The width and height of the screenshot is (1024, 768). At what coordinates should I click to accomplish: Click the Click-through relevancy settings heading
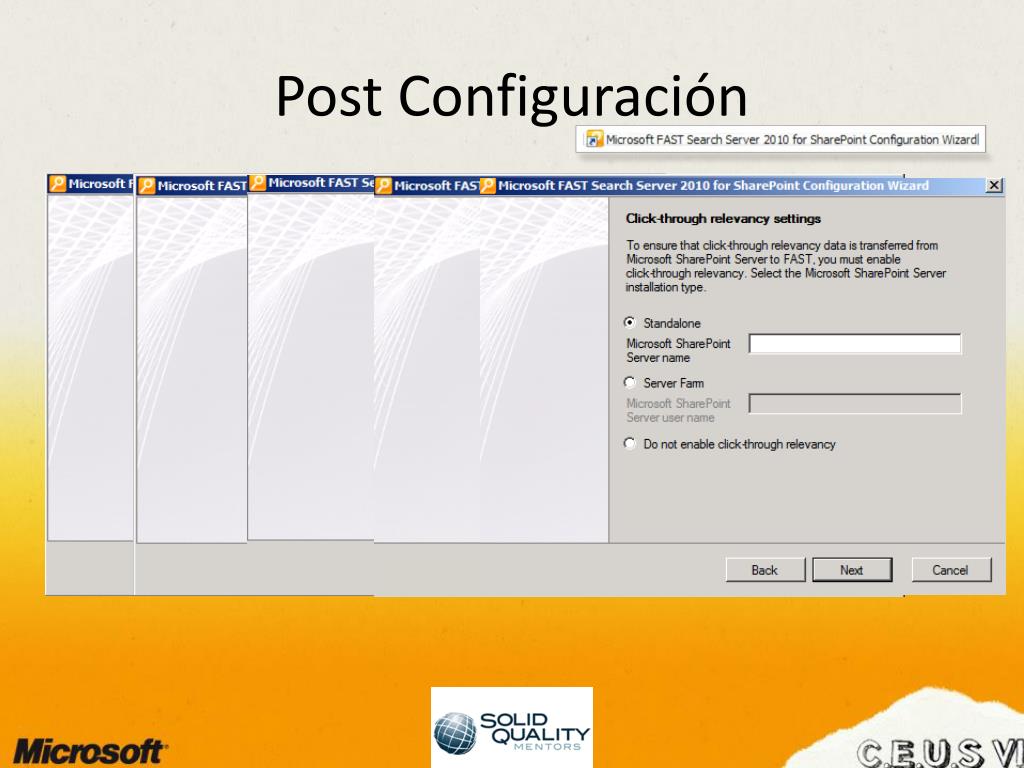click(723, 219)
